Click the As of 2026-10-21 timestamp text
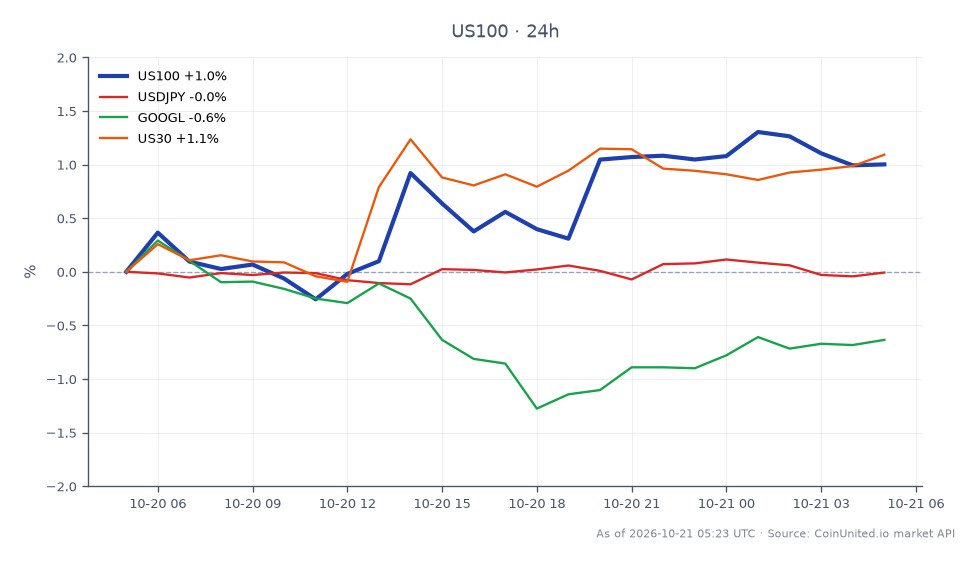Screen dimensions: 979x564 tap(676, 533)
